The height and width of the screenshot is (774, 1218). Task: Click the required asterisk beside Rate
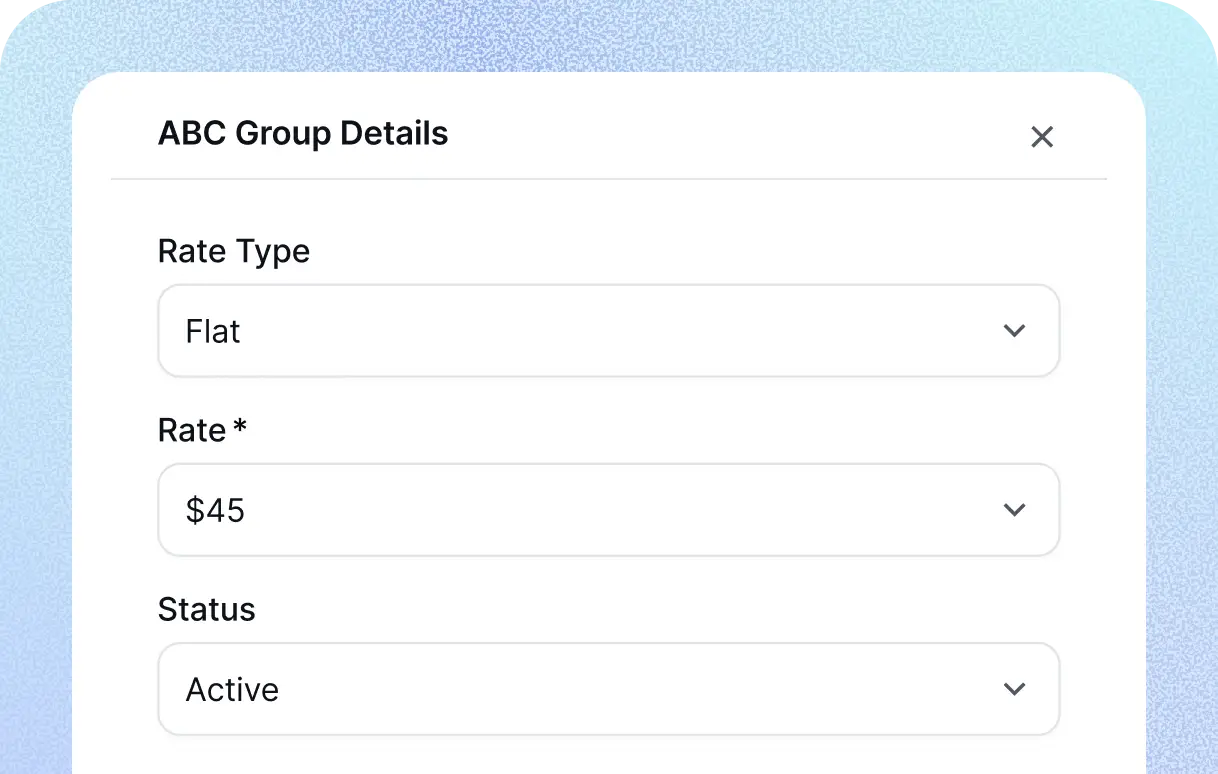point(239,428)
